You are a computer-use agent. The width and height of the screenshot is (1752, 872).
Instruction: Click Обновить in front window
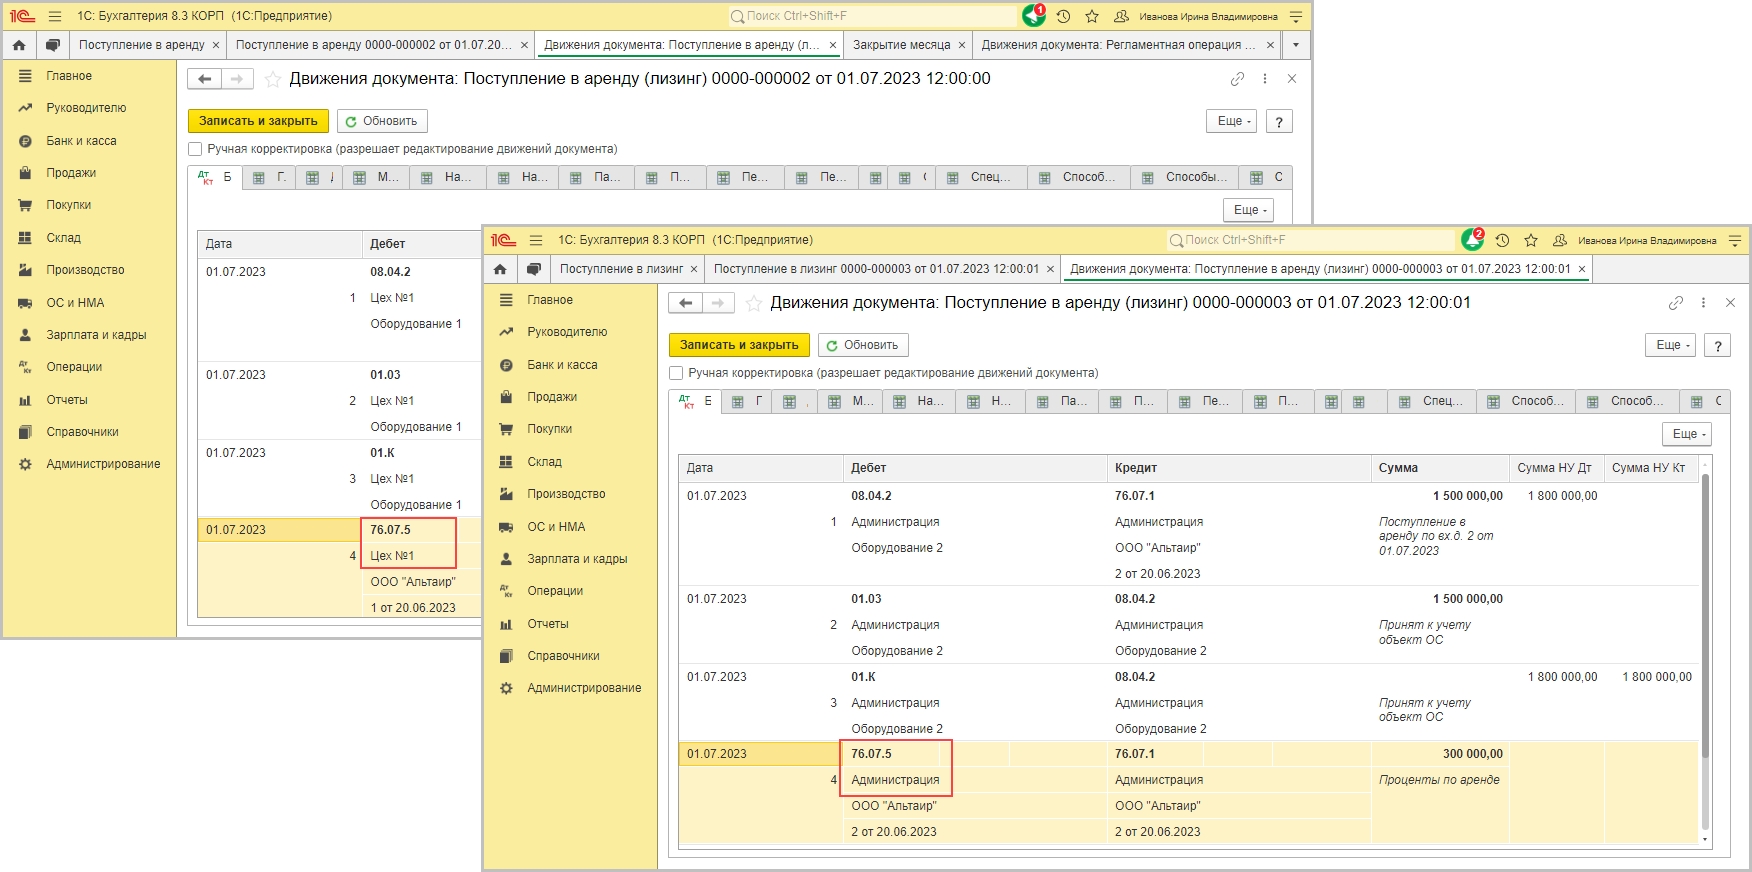[863, 345]
